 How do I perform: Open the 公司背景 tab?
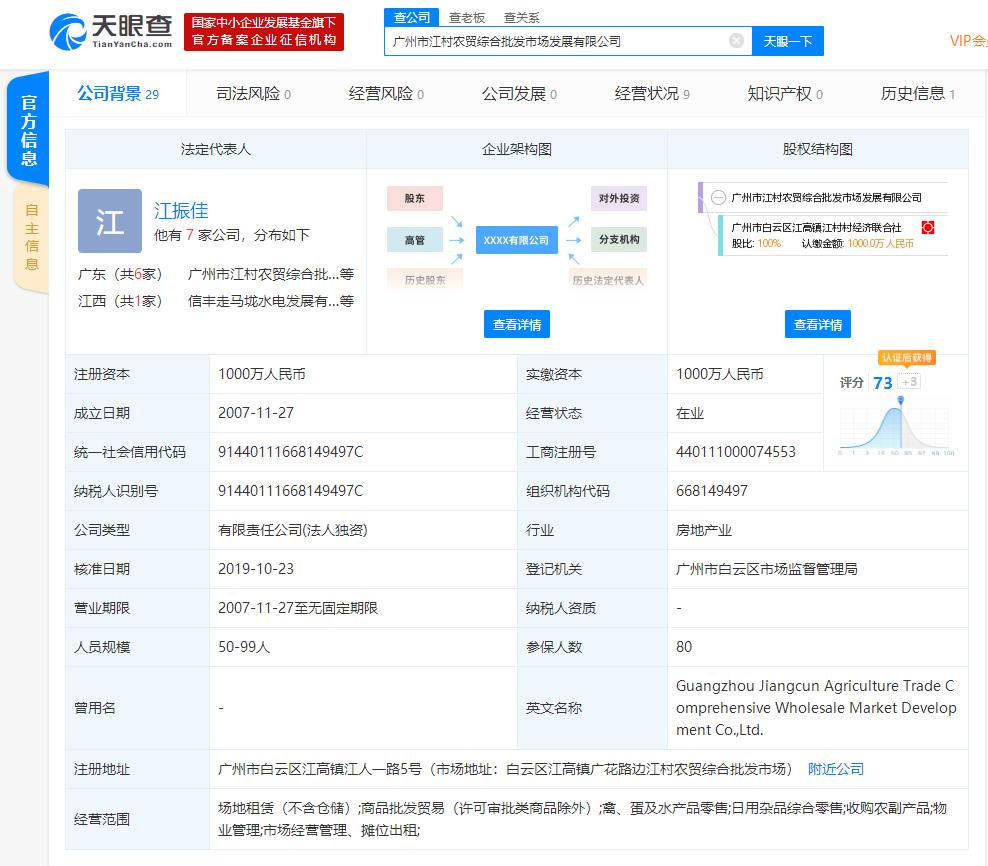point(118,94)
